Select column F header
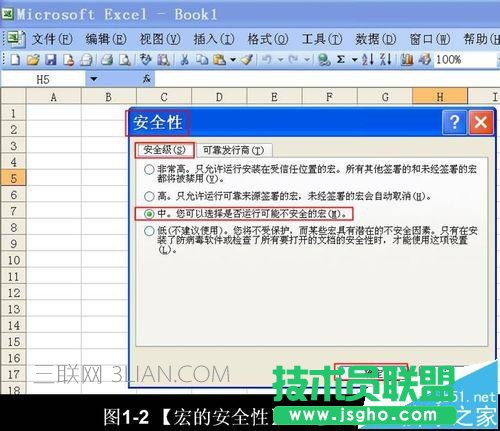500x431 pixels. point(329,97)
